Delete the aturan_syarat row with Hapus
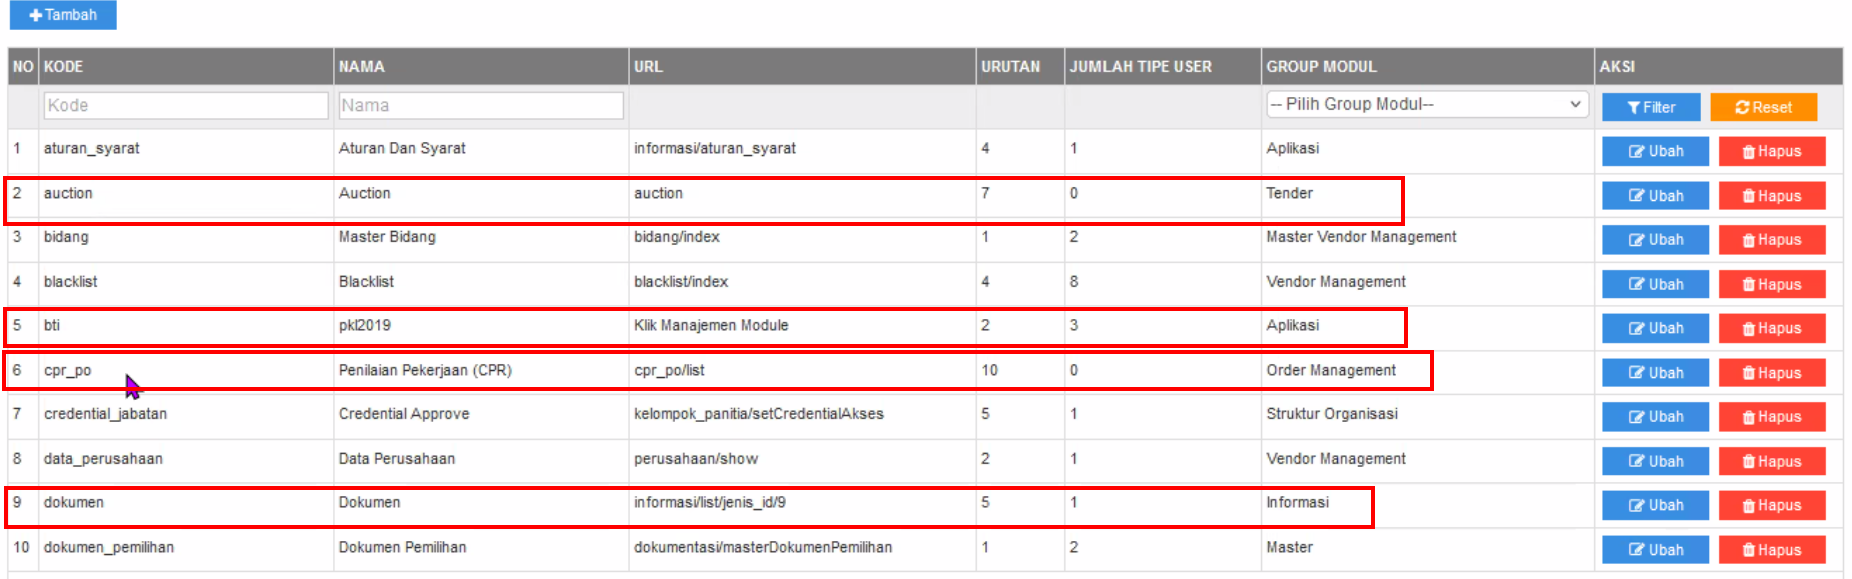The height and width of the screenshot is (579, 1852). [x=1771, y=151]
